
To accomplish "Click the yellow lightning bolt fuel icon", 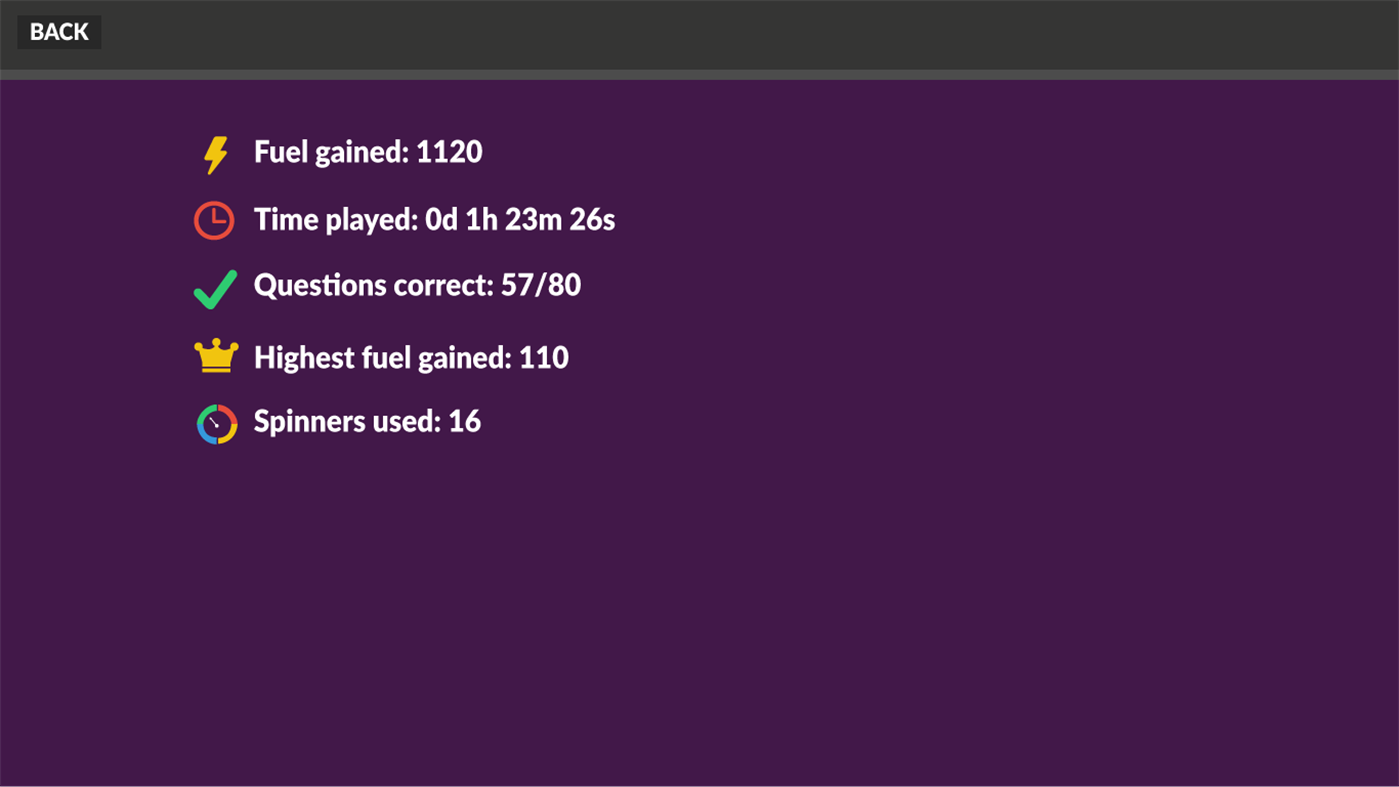I will tap(214, 153).
